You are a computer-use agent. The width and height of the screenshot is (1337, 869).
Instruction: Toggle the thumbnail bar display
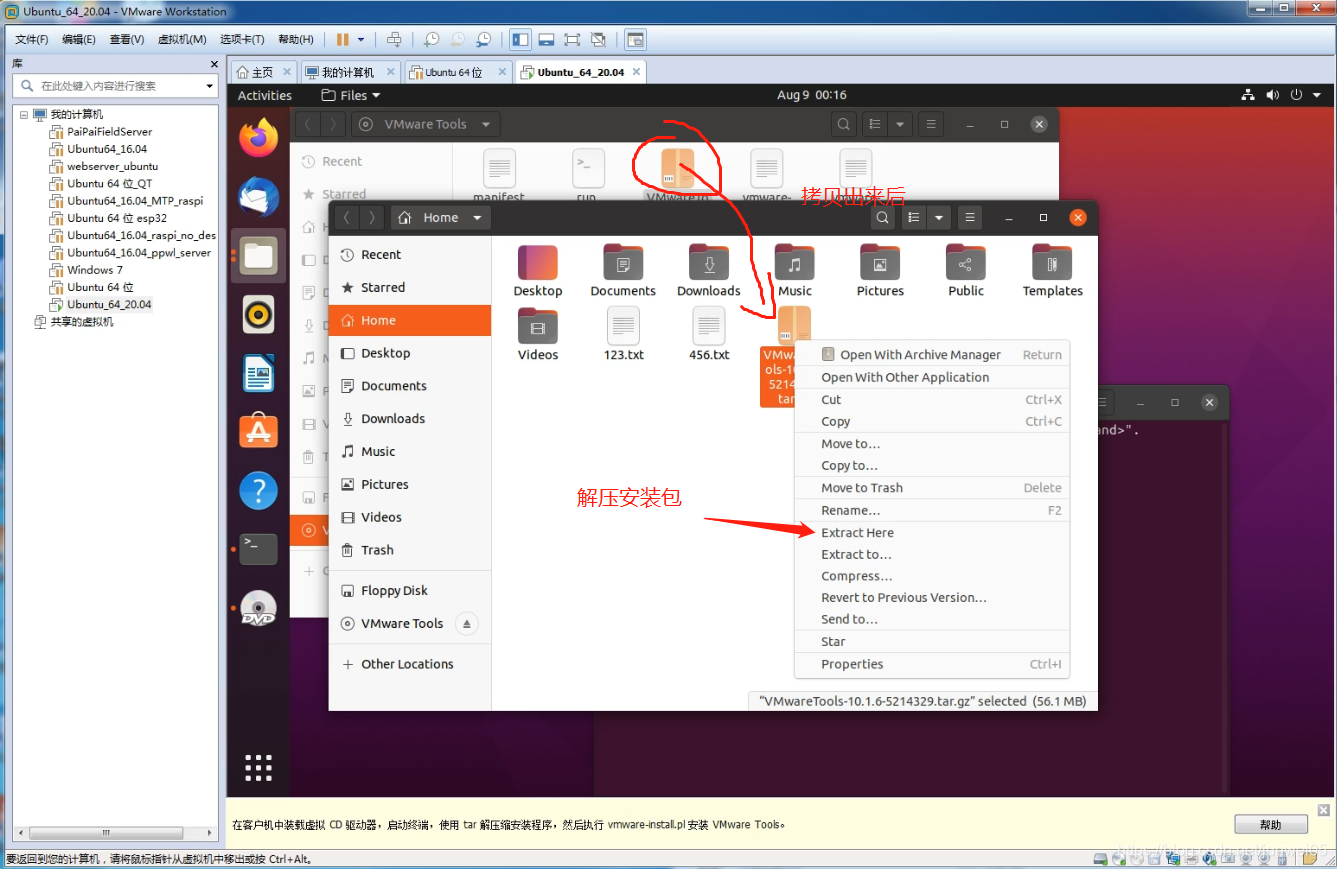[546, 40]
